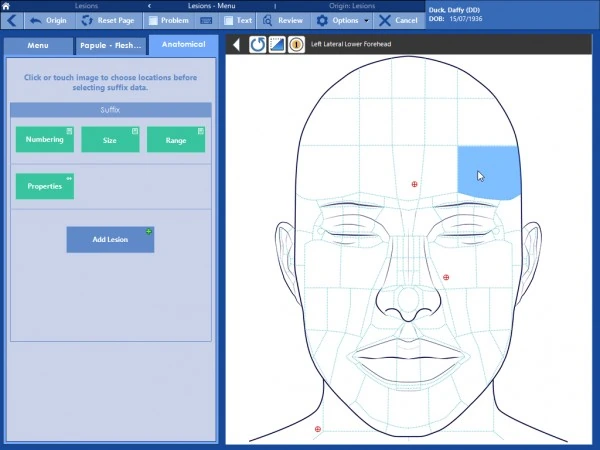
Task: Open the Size suffix option
Action: coord(110,140)
